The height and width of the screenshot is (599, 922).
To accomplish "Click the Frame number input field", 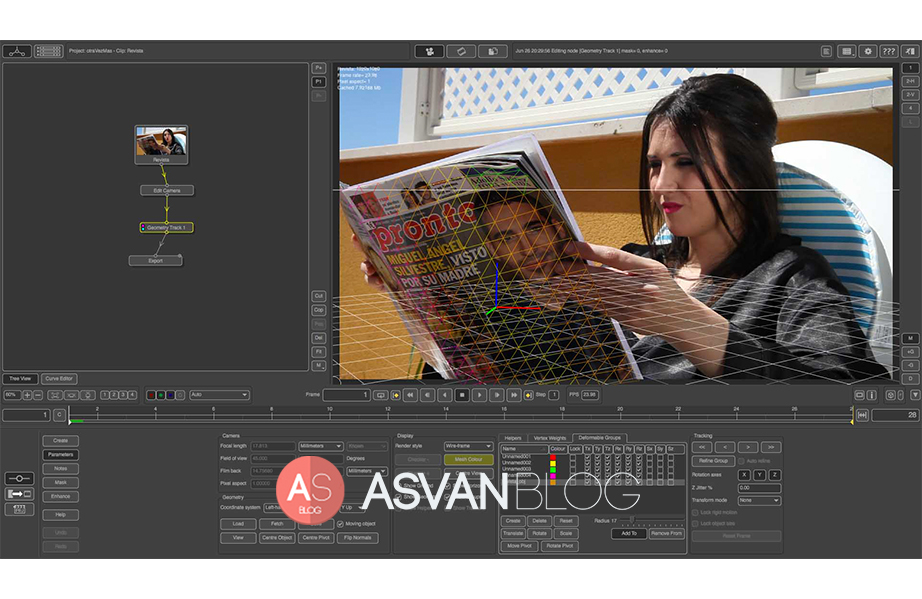I will pyautogui.click(x=346, y=395).
